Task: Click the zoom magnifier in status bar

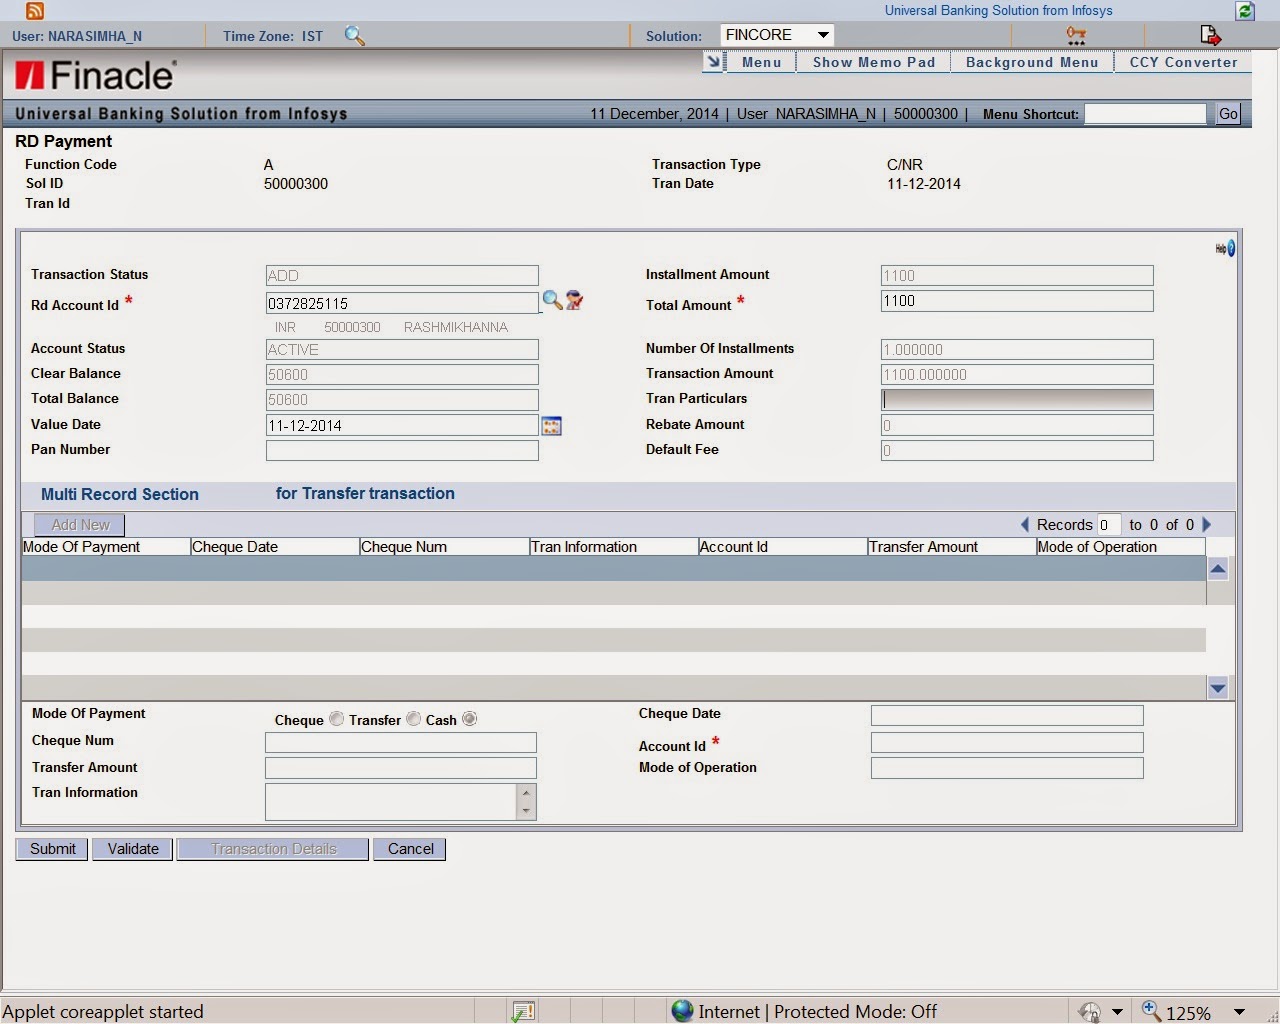Action: click(x=1151, y=1011)
